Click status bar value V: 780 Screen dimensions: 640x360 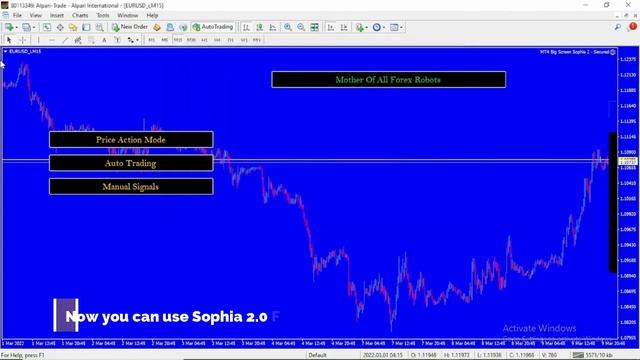coord(549,355)
